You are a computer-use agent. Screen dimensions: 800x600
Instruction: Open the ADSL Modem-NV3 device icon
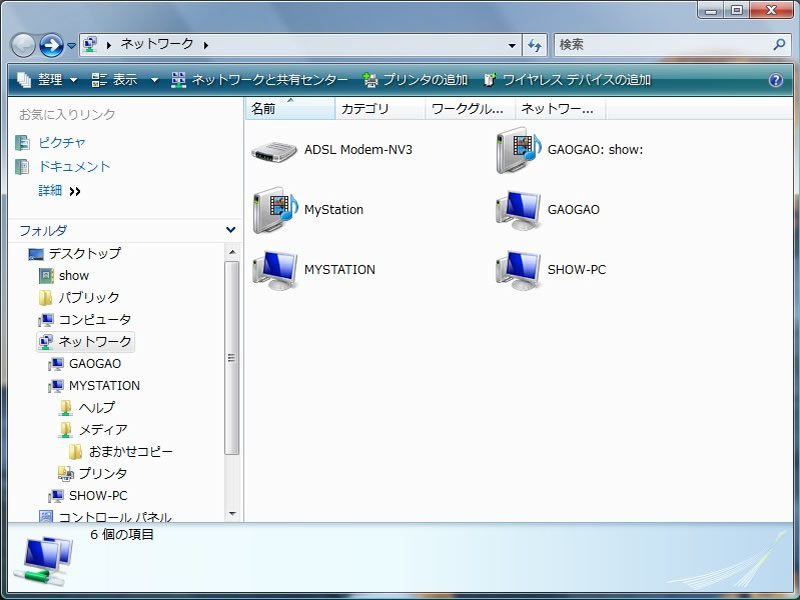275,150
